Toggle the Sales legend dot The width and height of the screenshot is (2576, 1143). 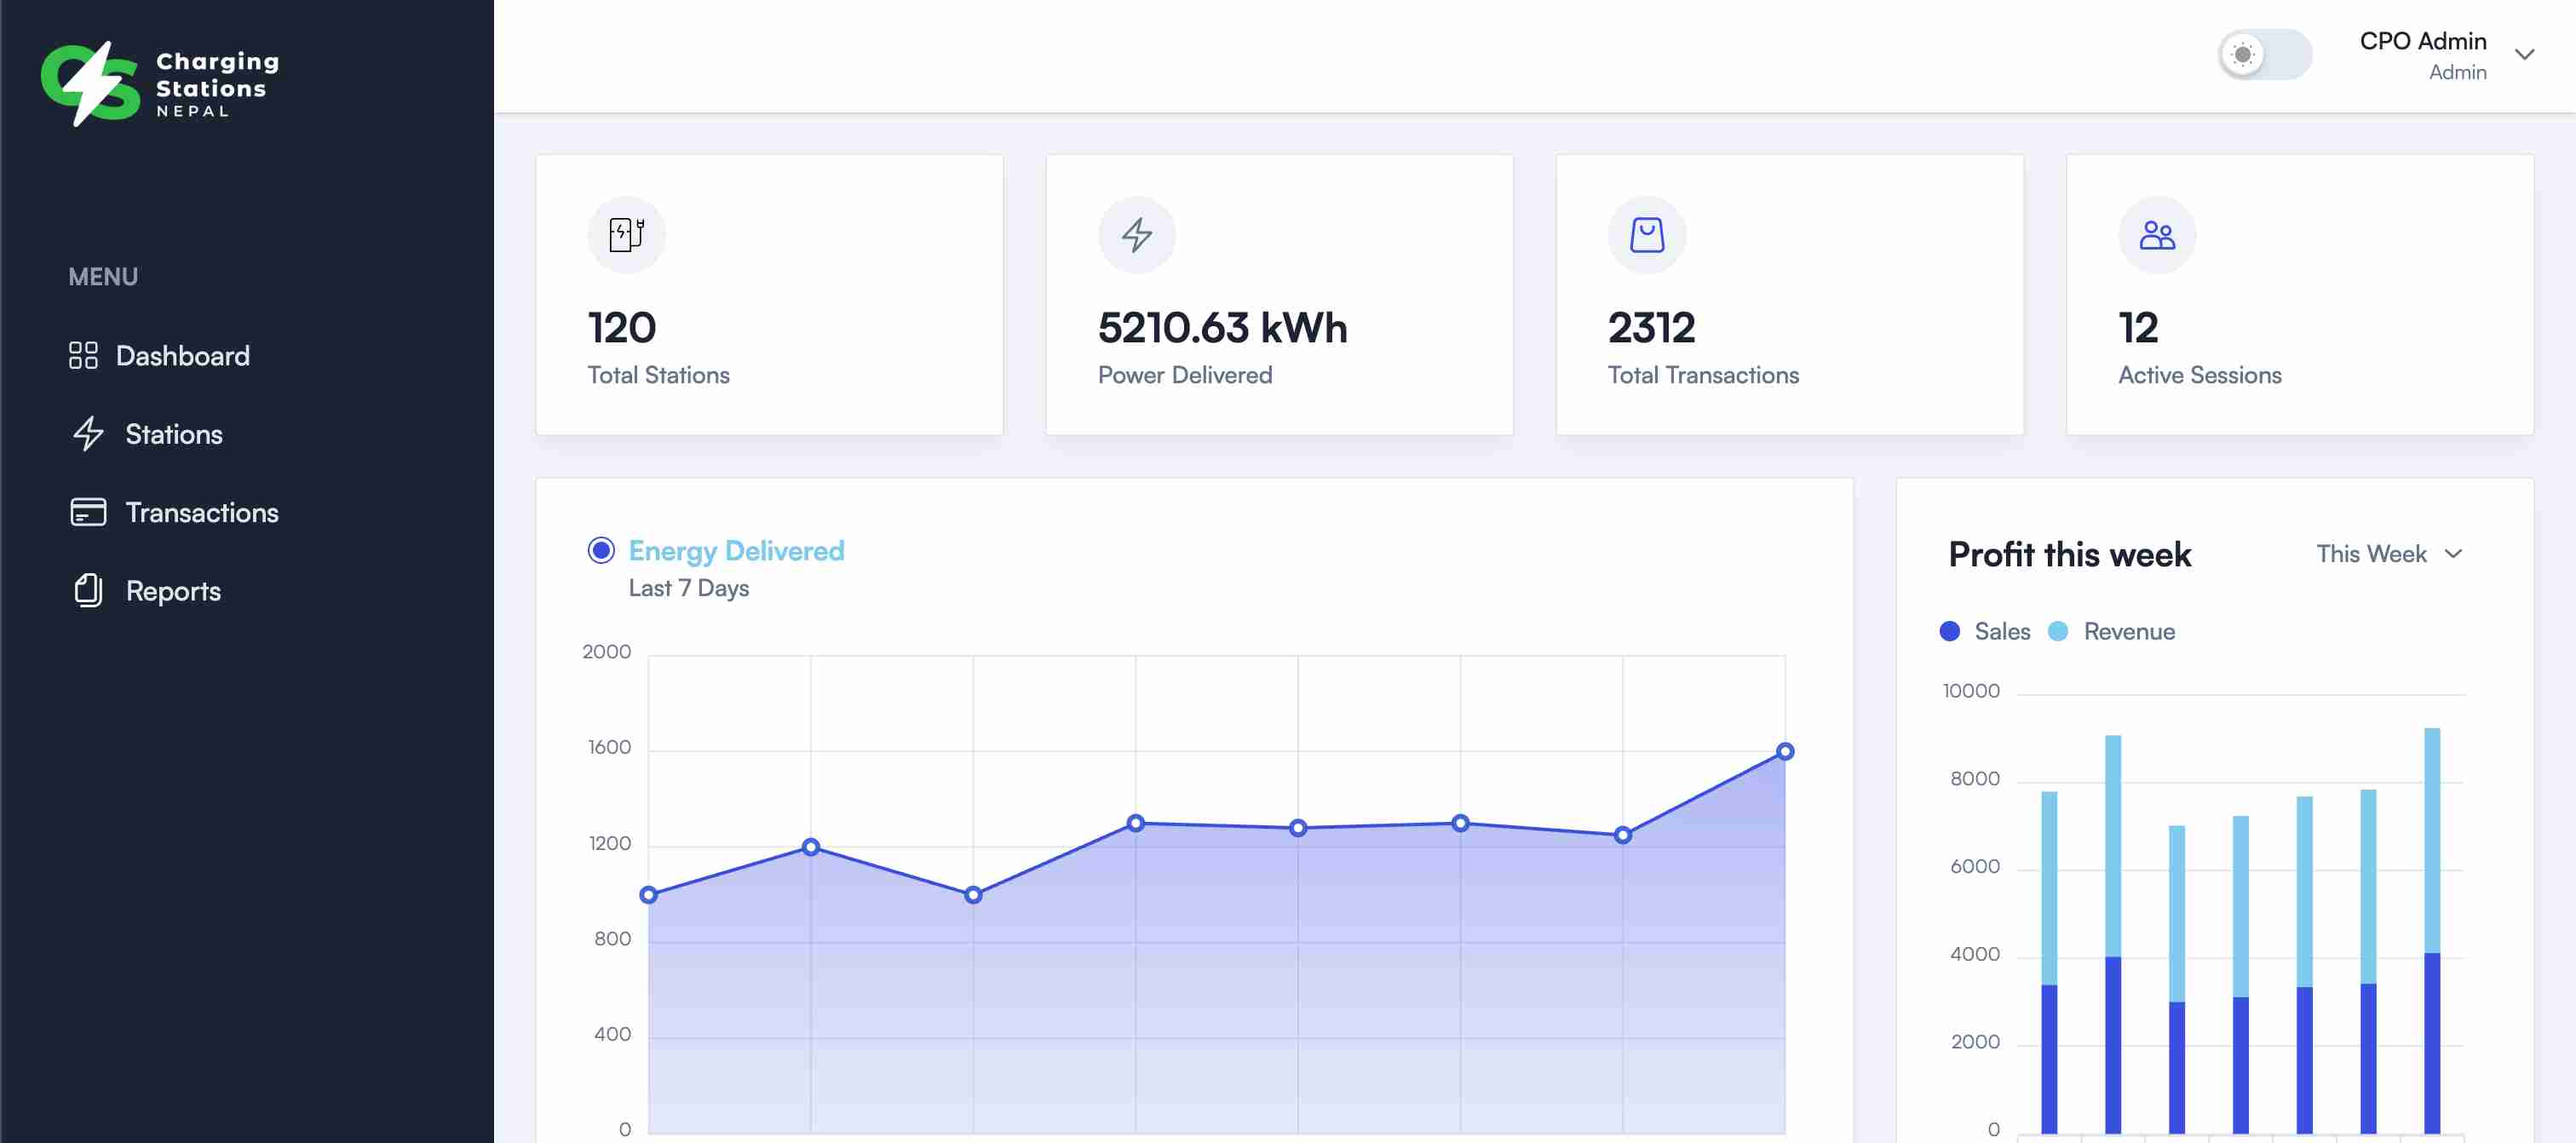1949,631
